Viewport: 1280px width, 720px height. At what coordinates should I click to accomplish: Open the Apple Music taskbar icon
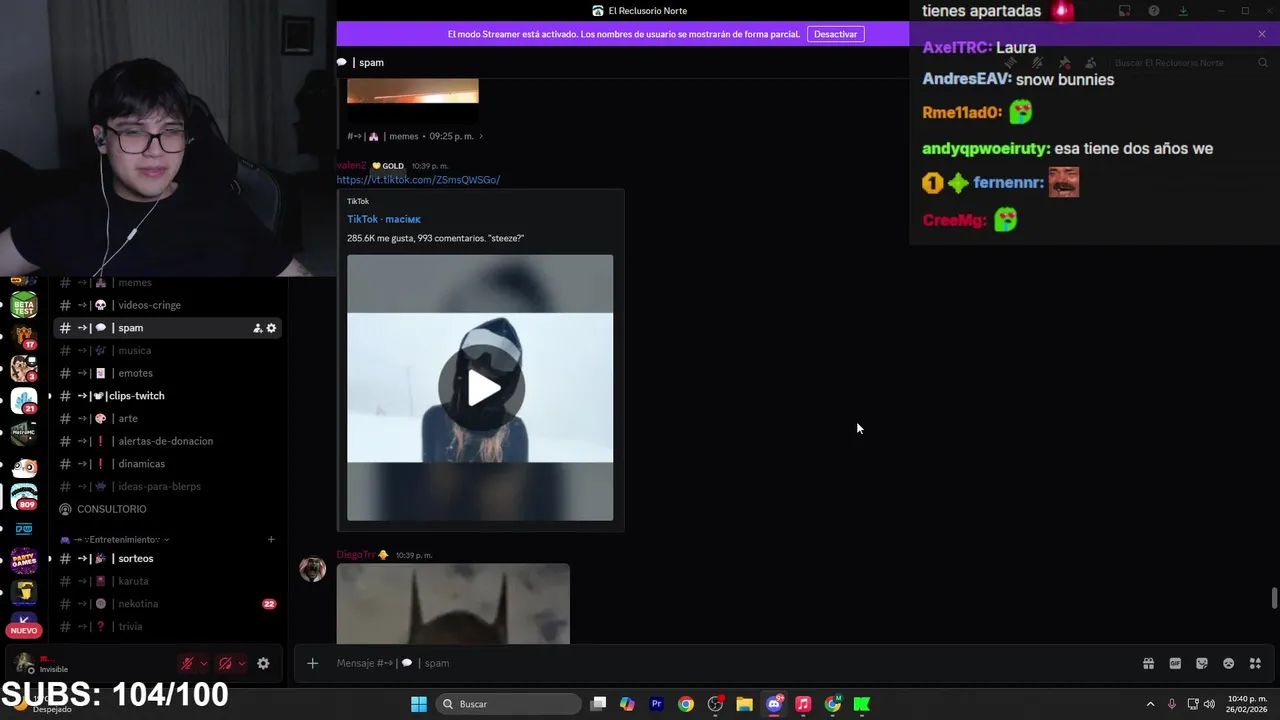click(x=803, y=704)
